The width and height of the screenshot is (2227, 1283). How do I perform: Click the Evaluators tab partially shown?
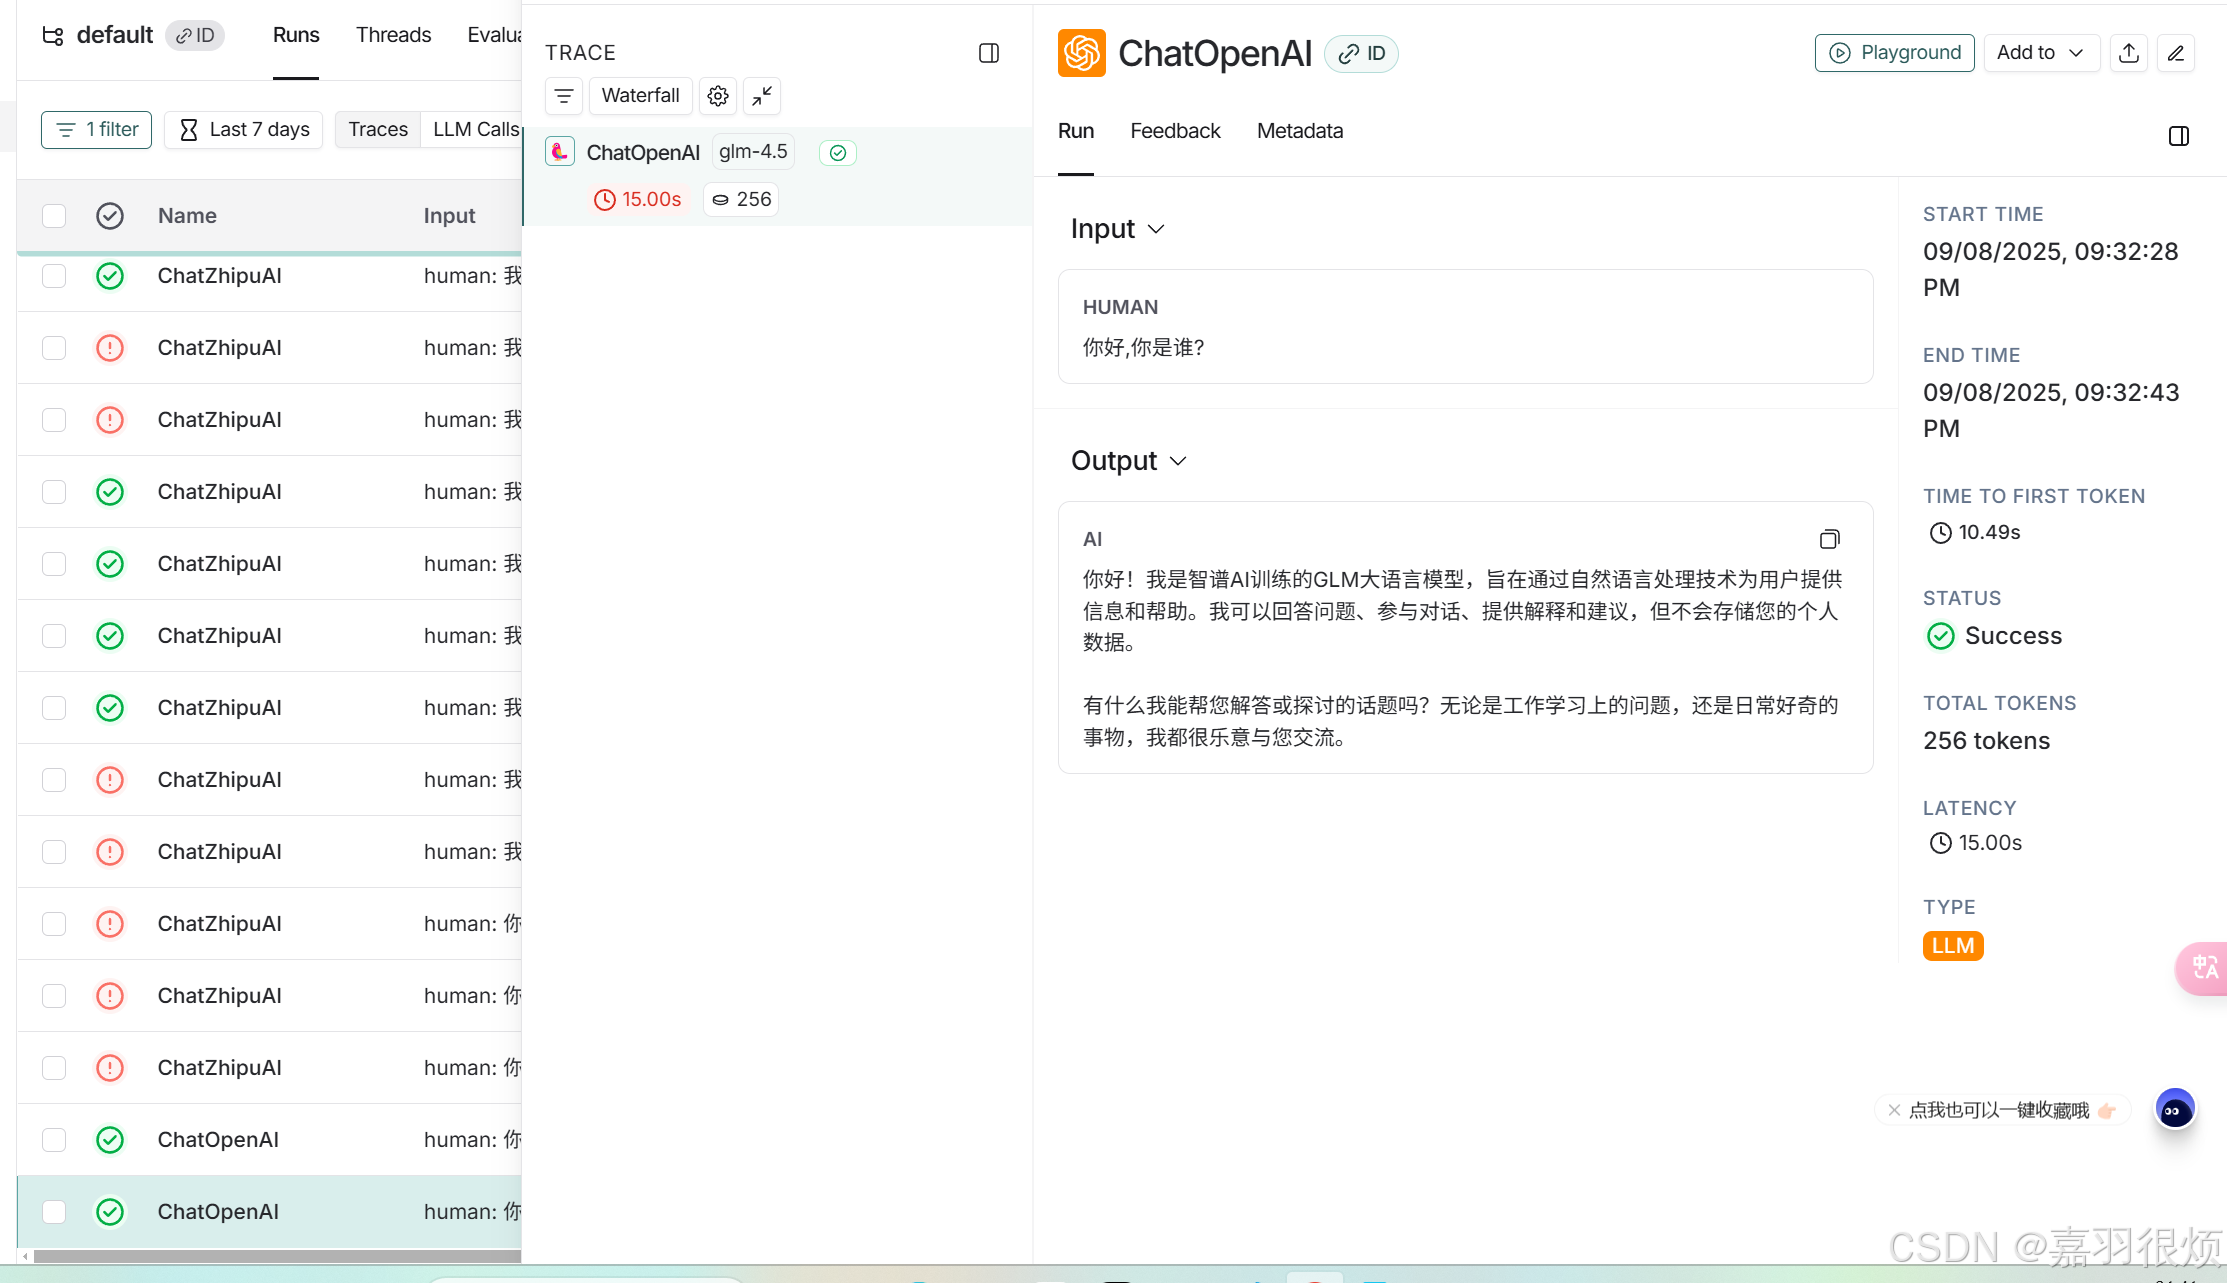click(494, 36)
